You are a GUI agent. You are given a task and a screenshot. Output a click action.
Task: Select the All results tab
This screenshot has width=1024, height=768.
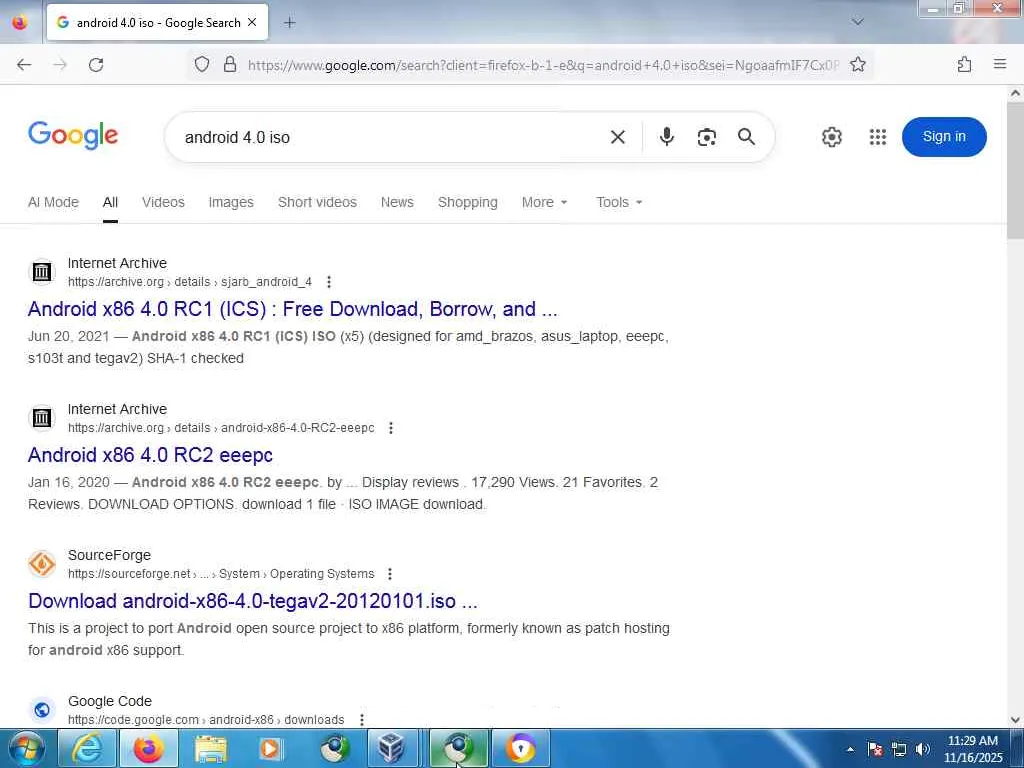[x=110, y=202]
